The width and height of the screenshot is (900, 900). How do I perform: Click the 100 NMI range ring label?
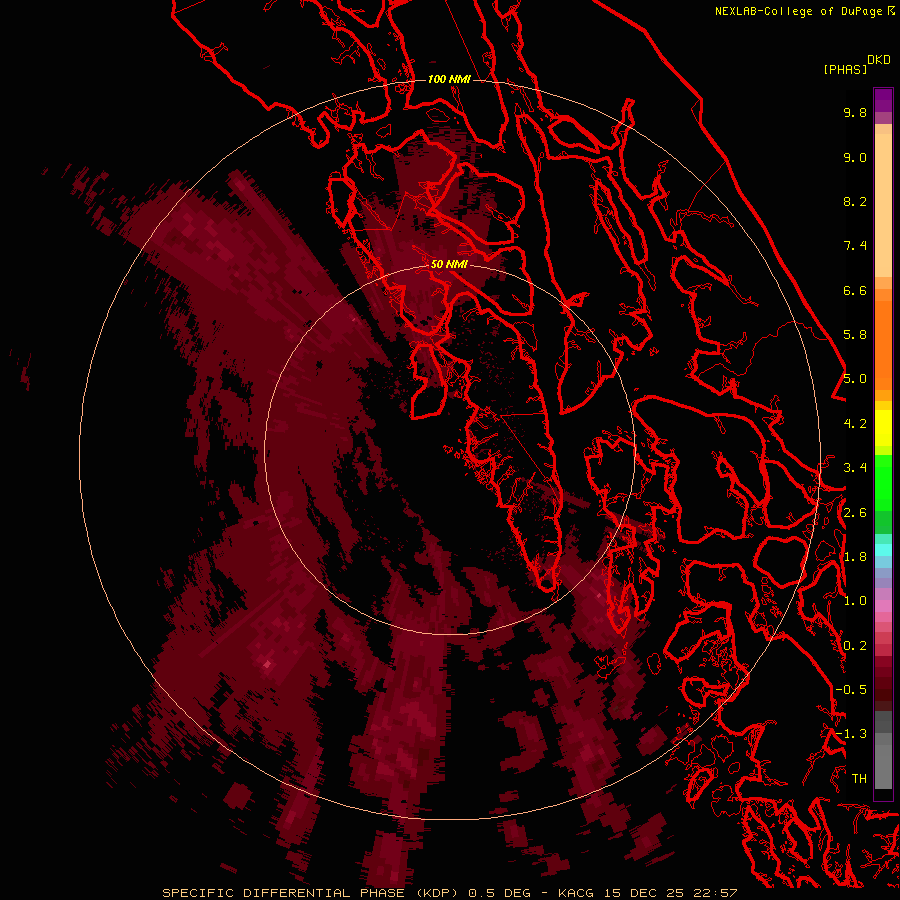pos(449,79)
